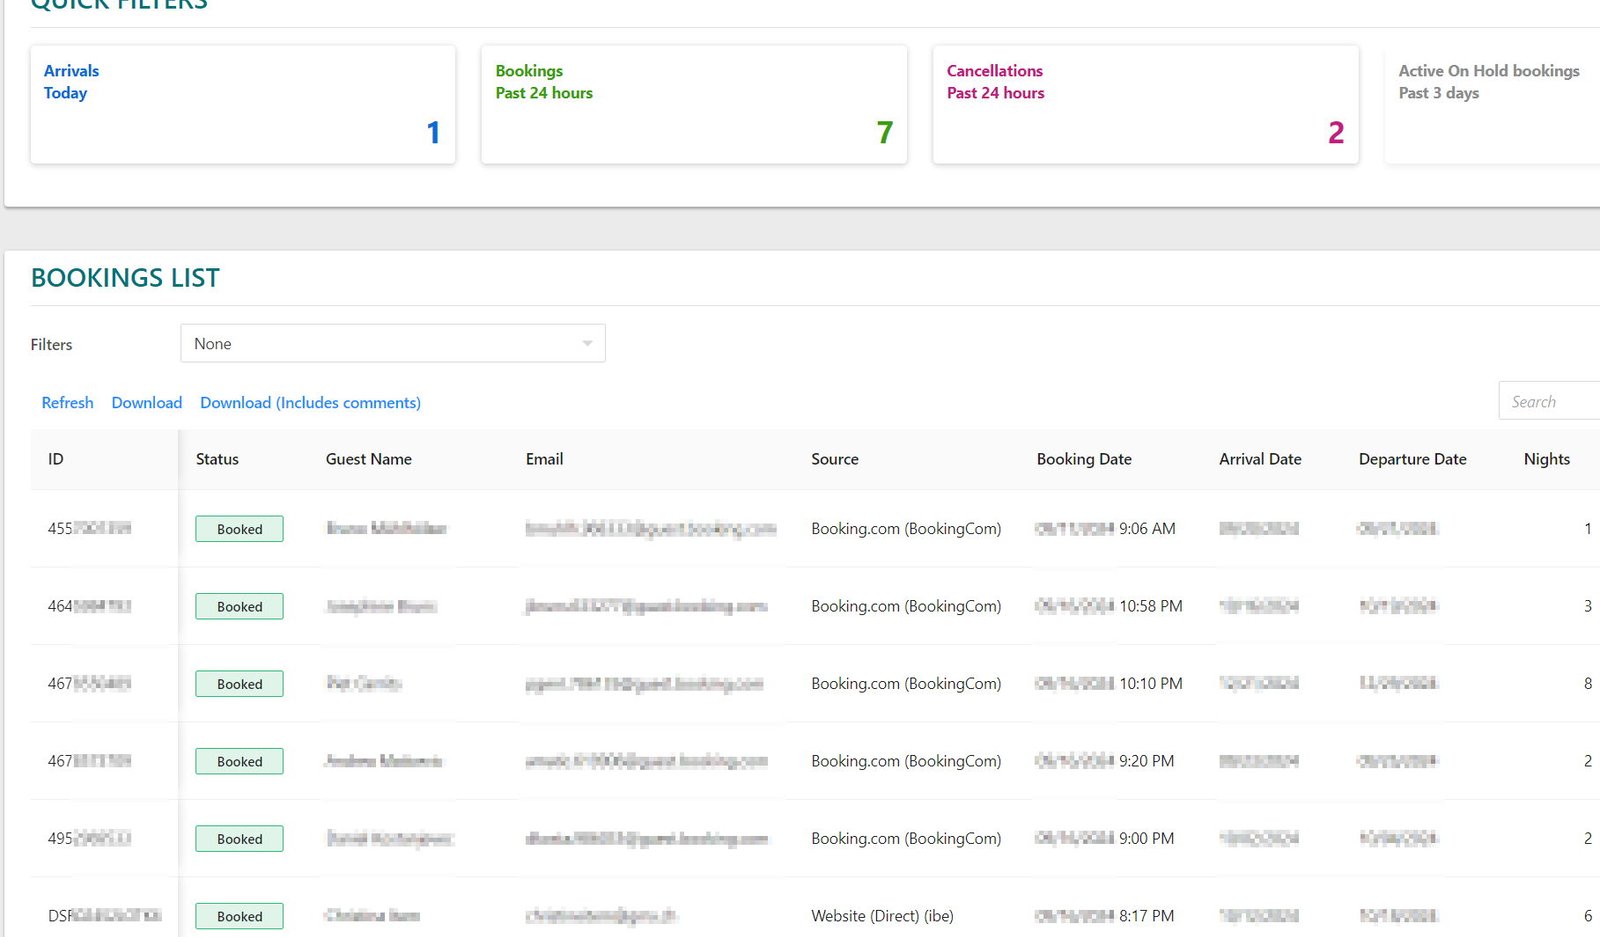Select Booking.com source in the 9:20 PM row
1600x937 pixels.
(x=906, y=761)
